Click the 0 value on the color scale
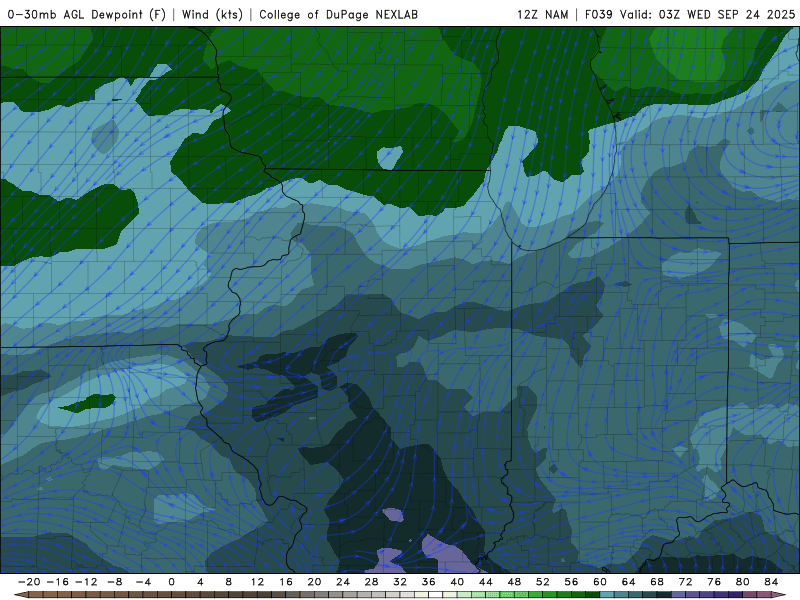Viewport: 800px width, 600px height. [x=171, y=582]
